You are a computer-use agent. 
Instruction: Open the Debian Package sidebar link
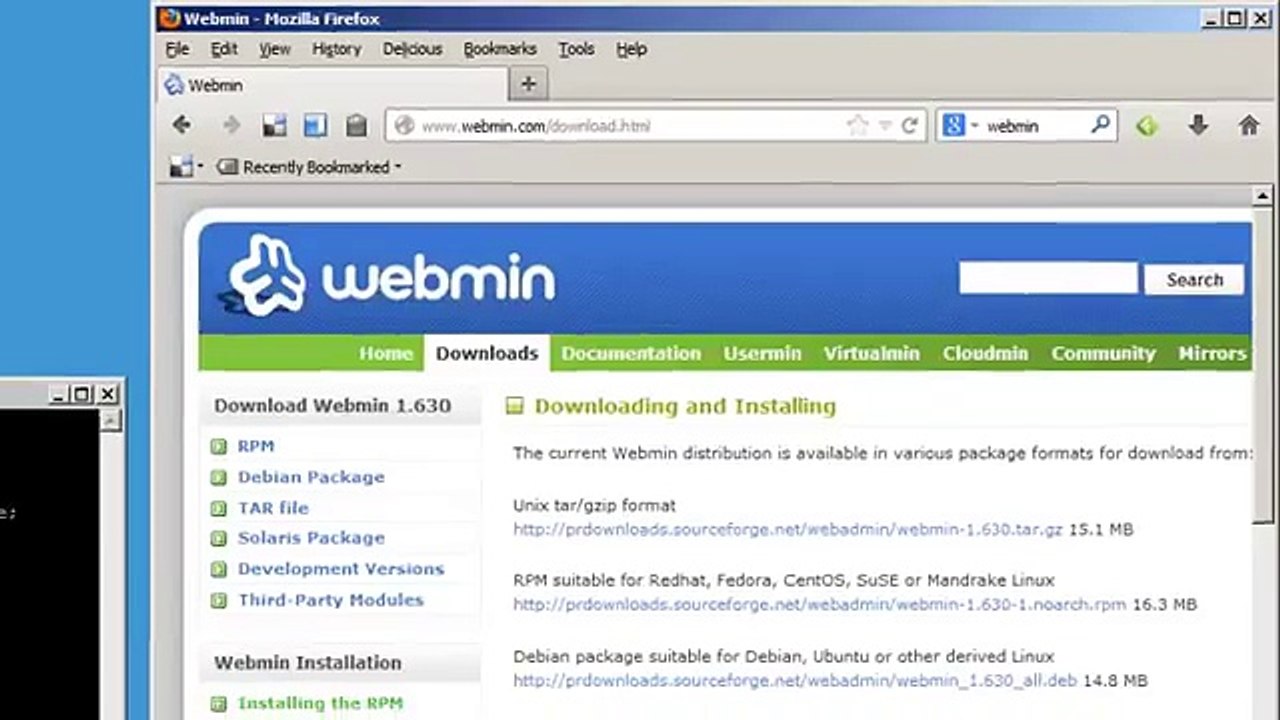[311, 477]
